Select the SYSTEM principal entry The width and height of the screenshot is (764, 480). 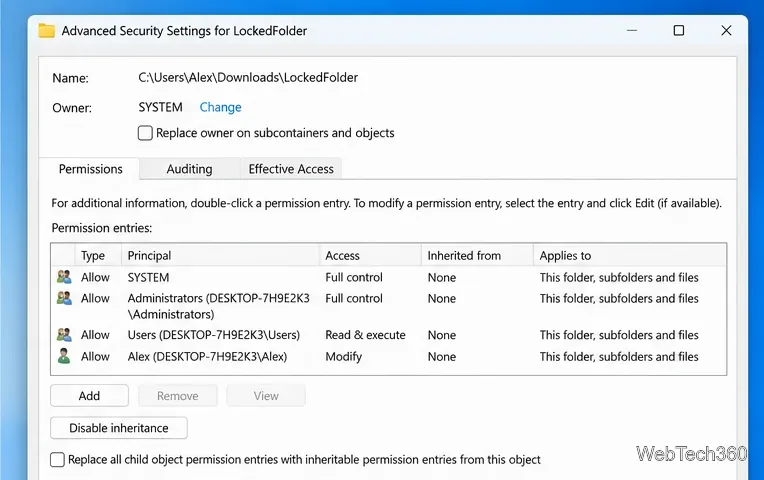coord(148,277)
